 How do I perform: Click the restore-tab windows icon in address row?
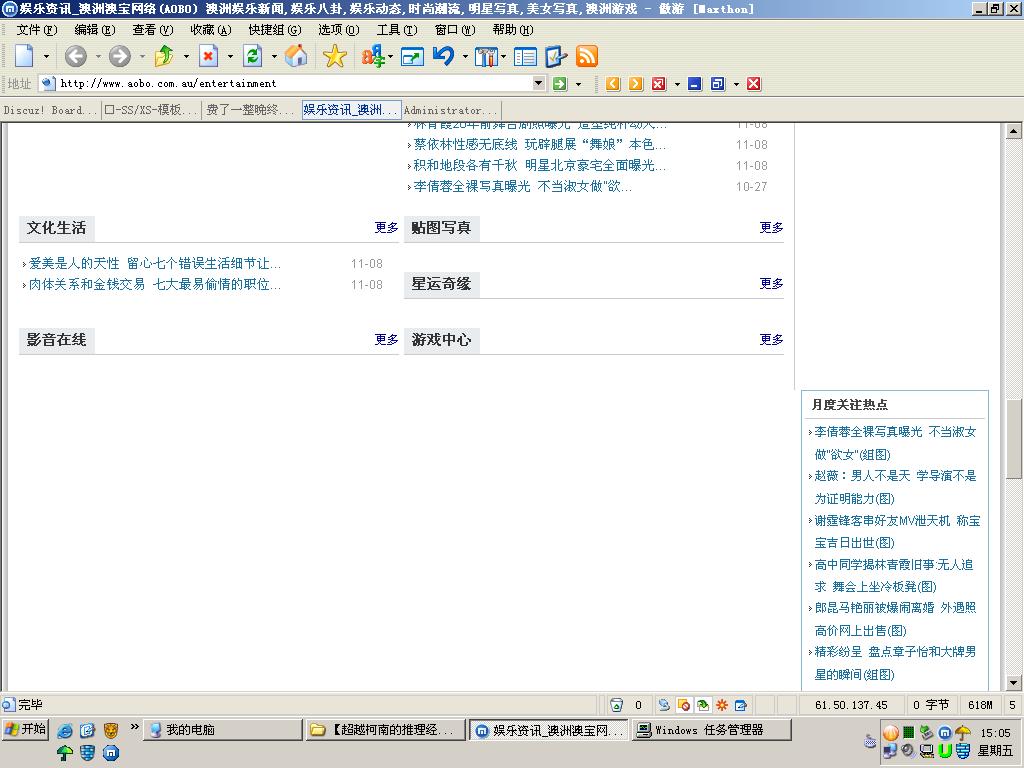(x=718, y=84)
